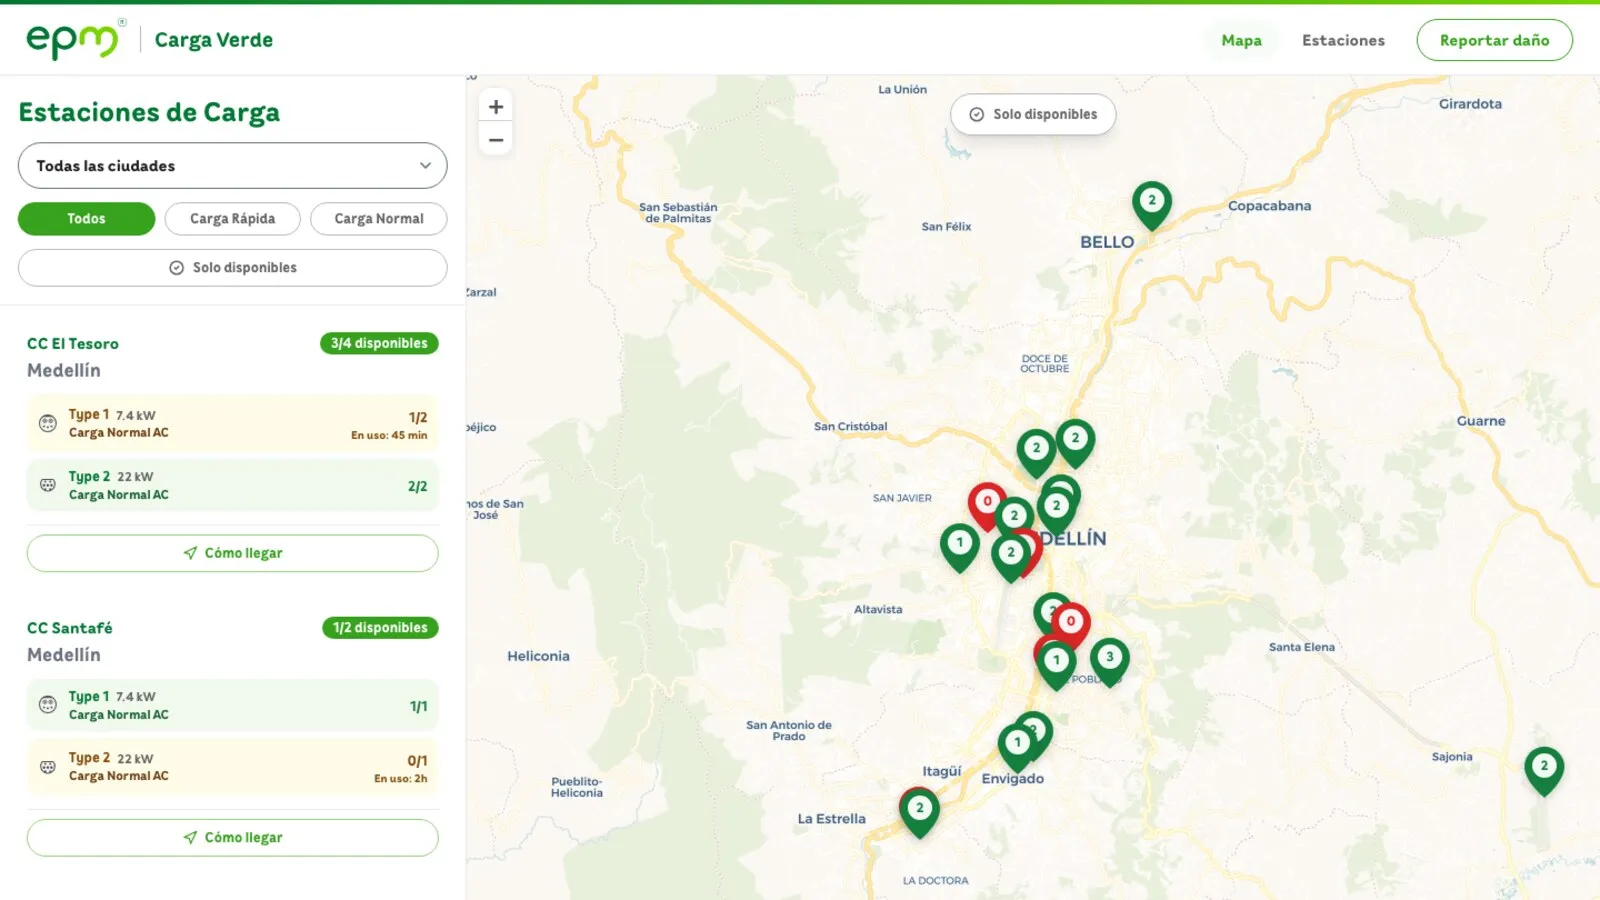This screenshot has height=900, width=1600.
Task: Click the connector icon for CC Santafé Type 2
Action: pos(48,767)
